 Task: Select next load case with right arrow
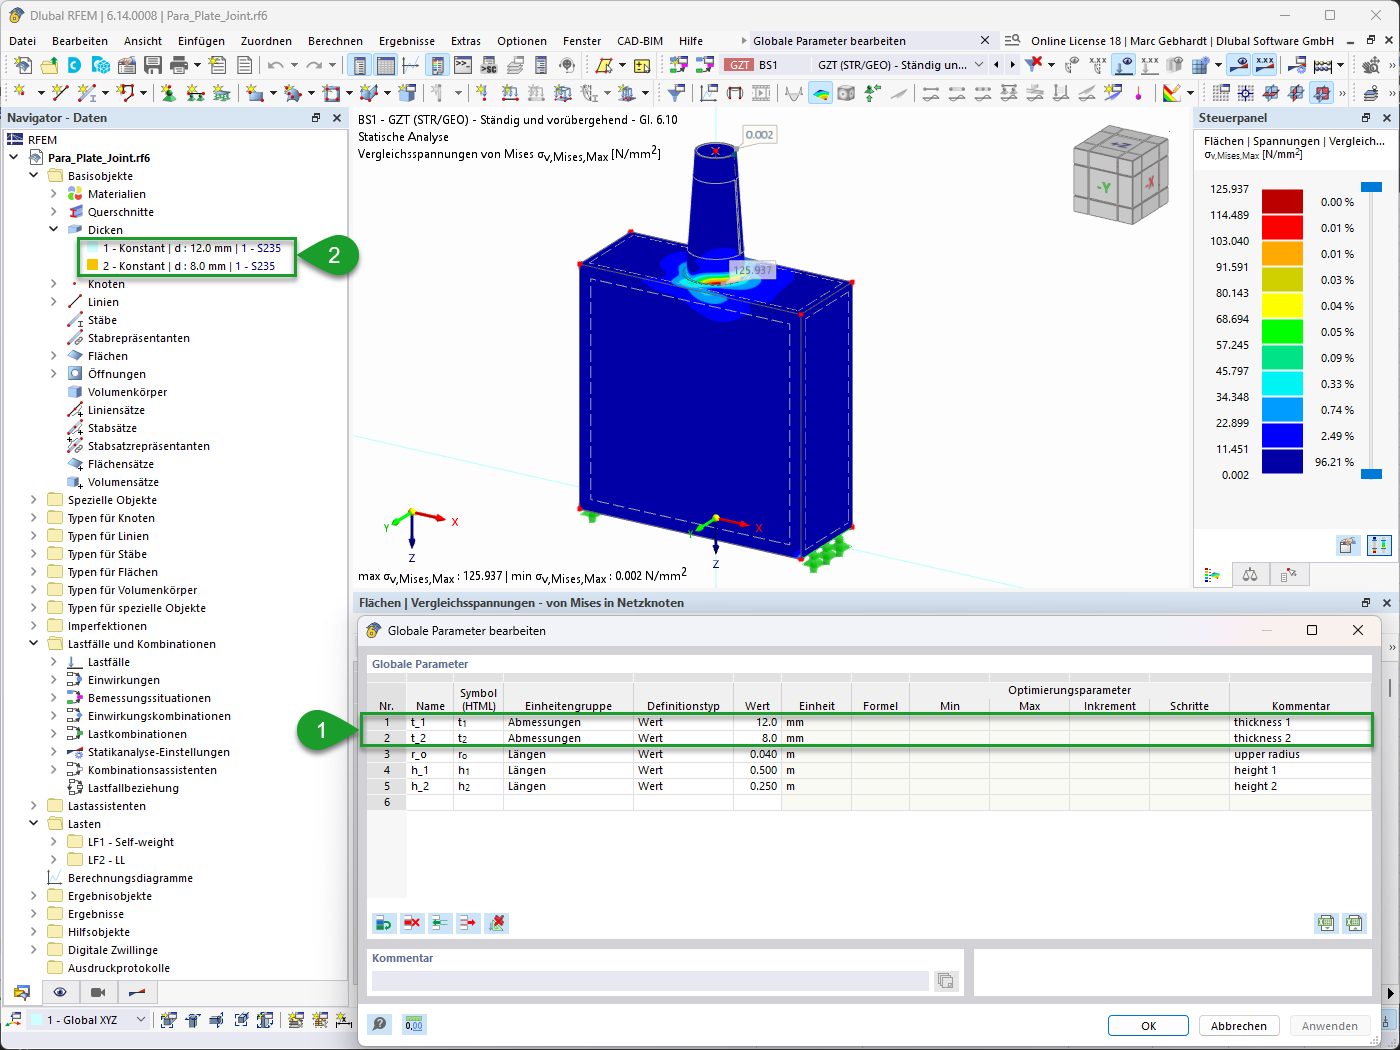[x=1012, y=65]
